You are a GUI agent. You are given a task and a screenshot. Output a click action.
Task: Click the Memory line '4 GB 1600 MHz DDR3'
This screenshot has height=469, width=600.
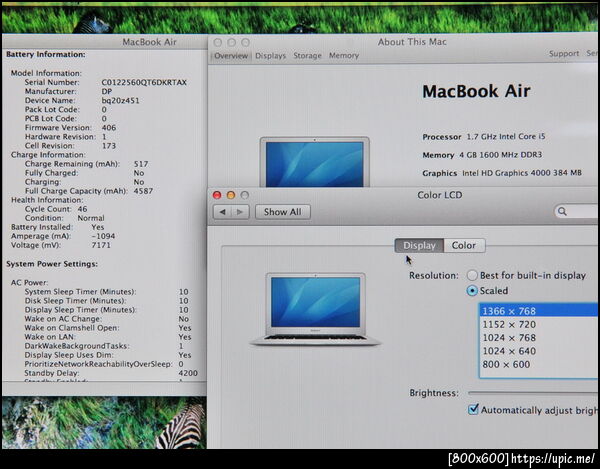pos(501,155)
